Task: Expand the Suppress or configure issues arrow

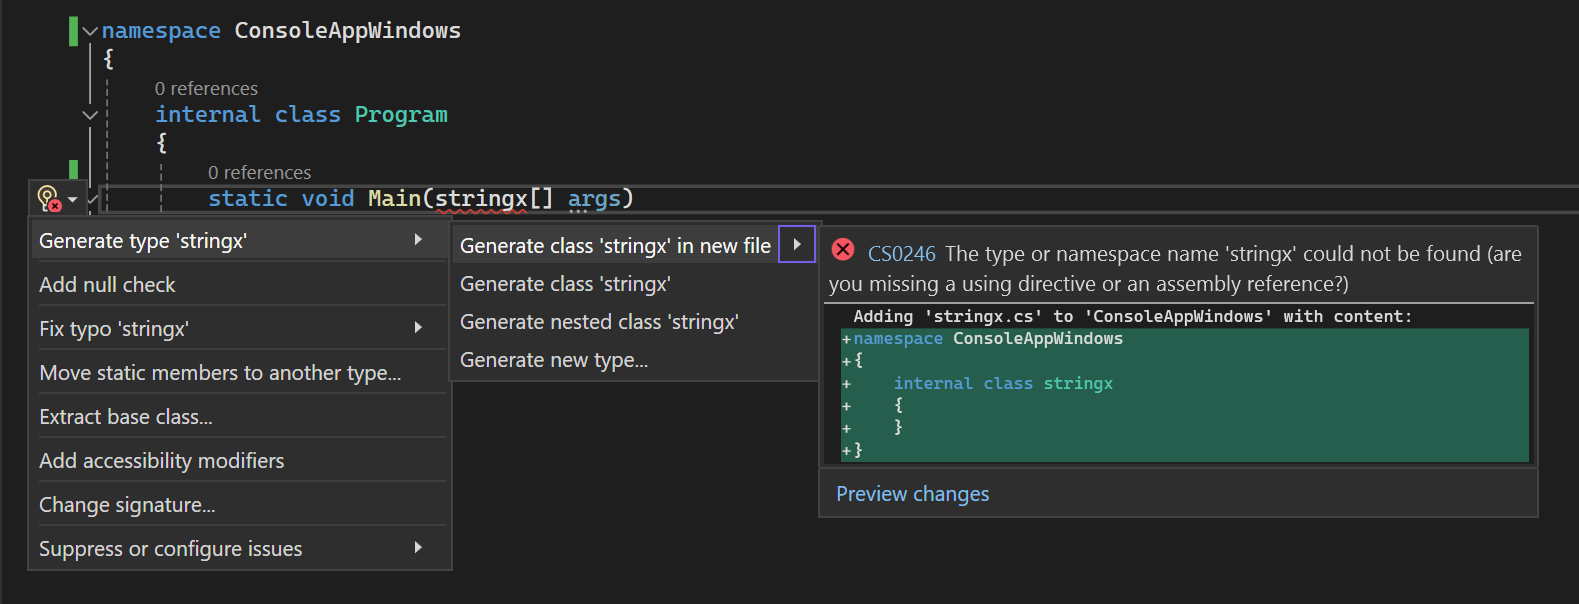Action: (x=418, y=548)
